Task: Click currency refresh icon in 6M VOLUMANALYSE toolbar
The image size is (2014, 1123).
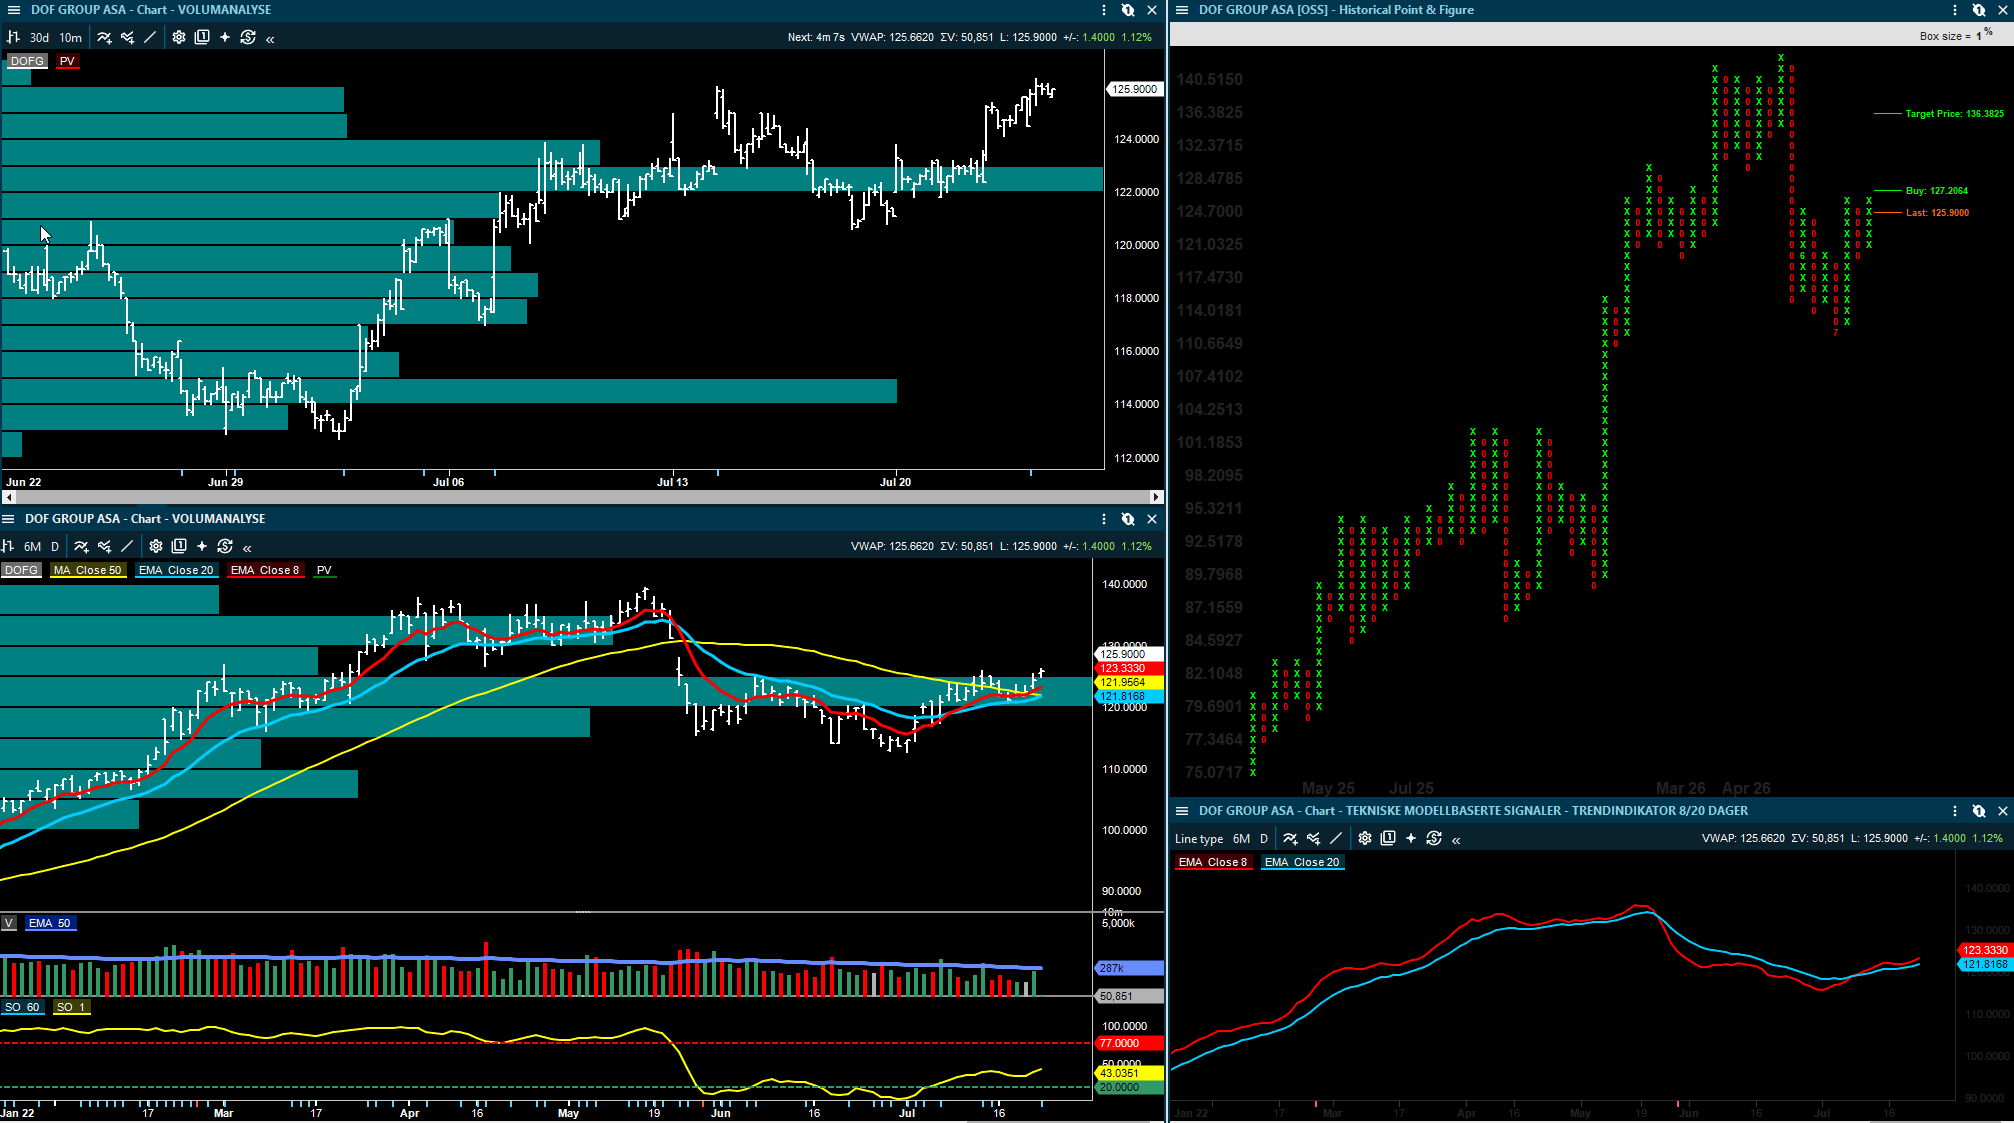Action: click(x=225, y=546)
